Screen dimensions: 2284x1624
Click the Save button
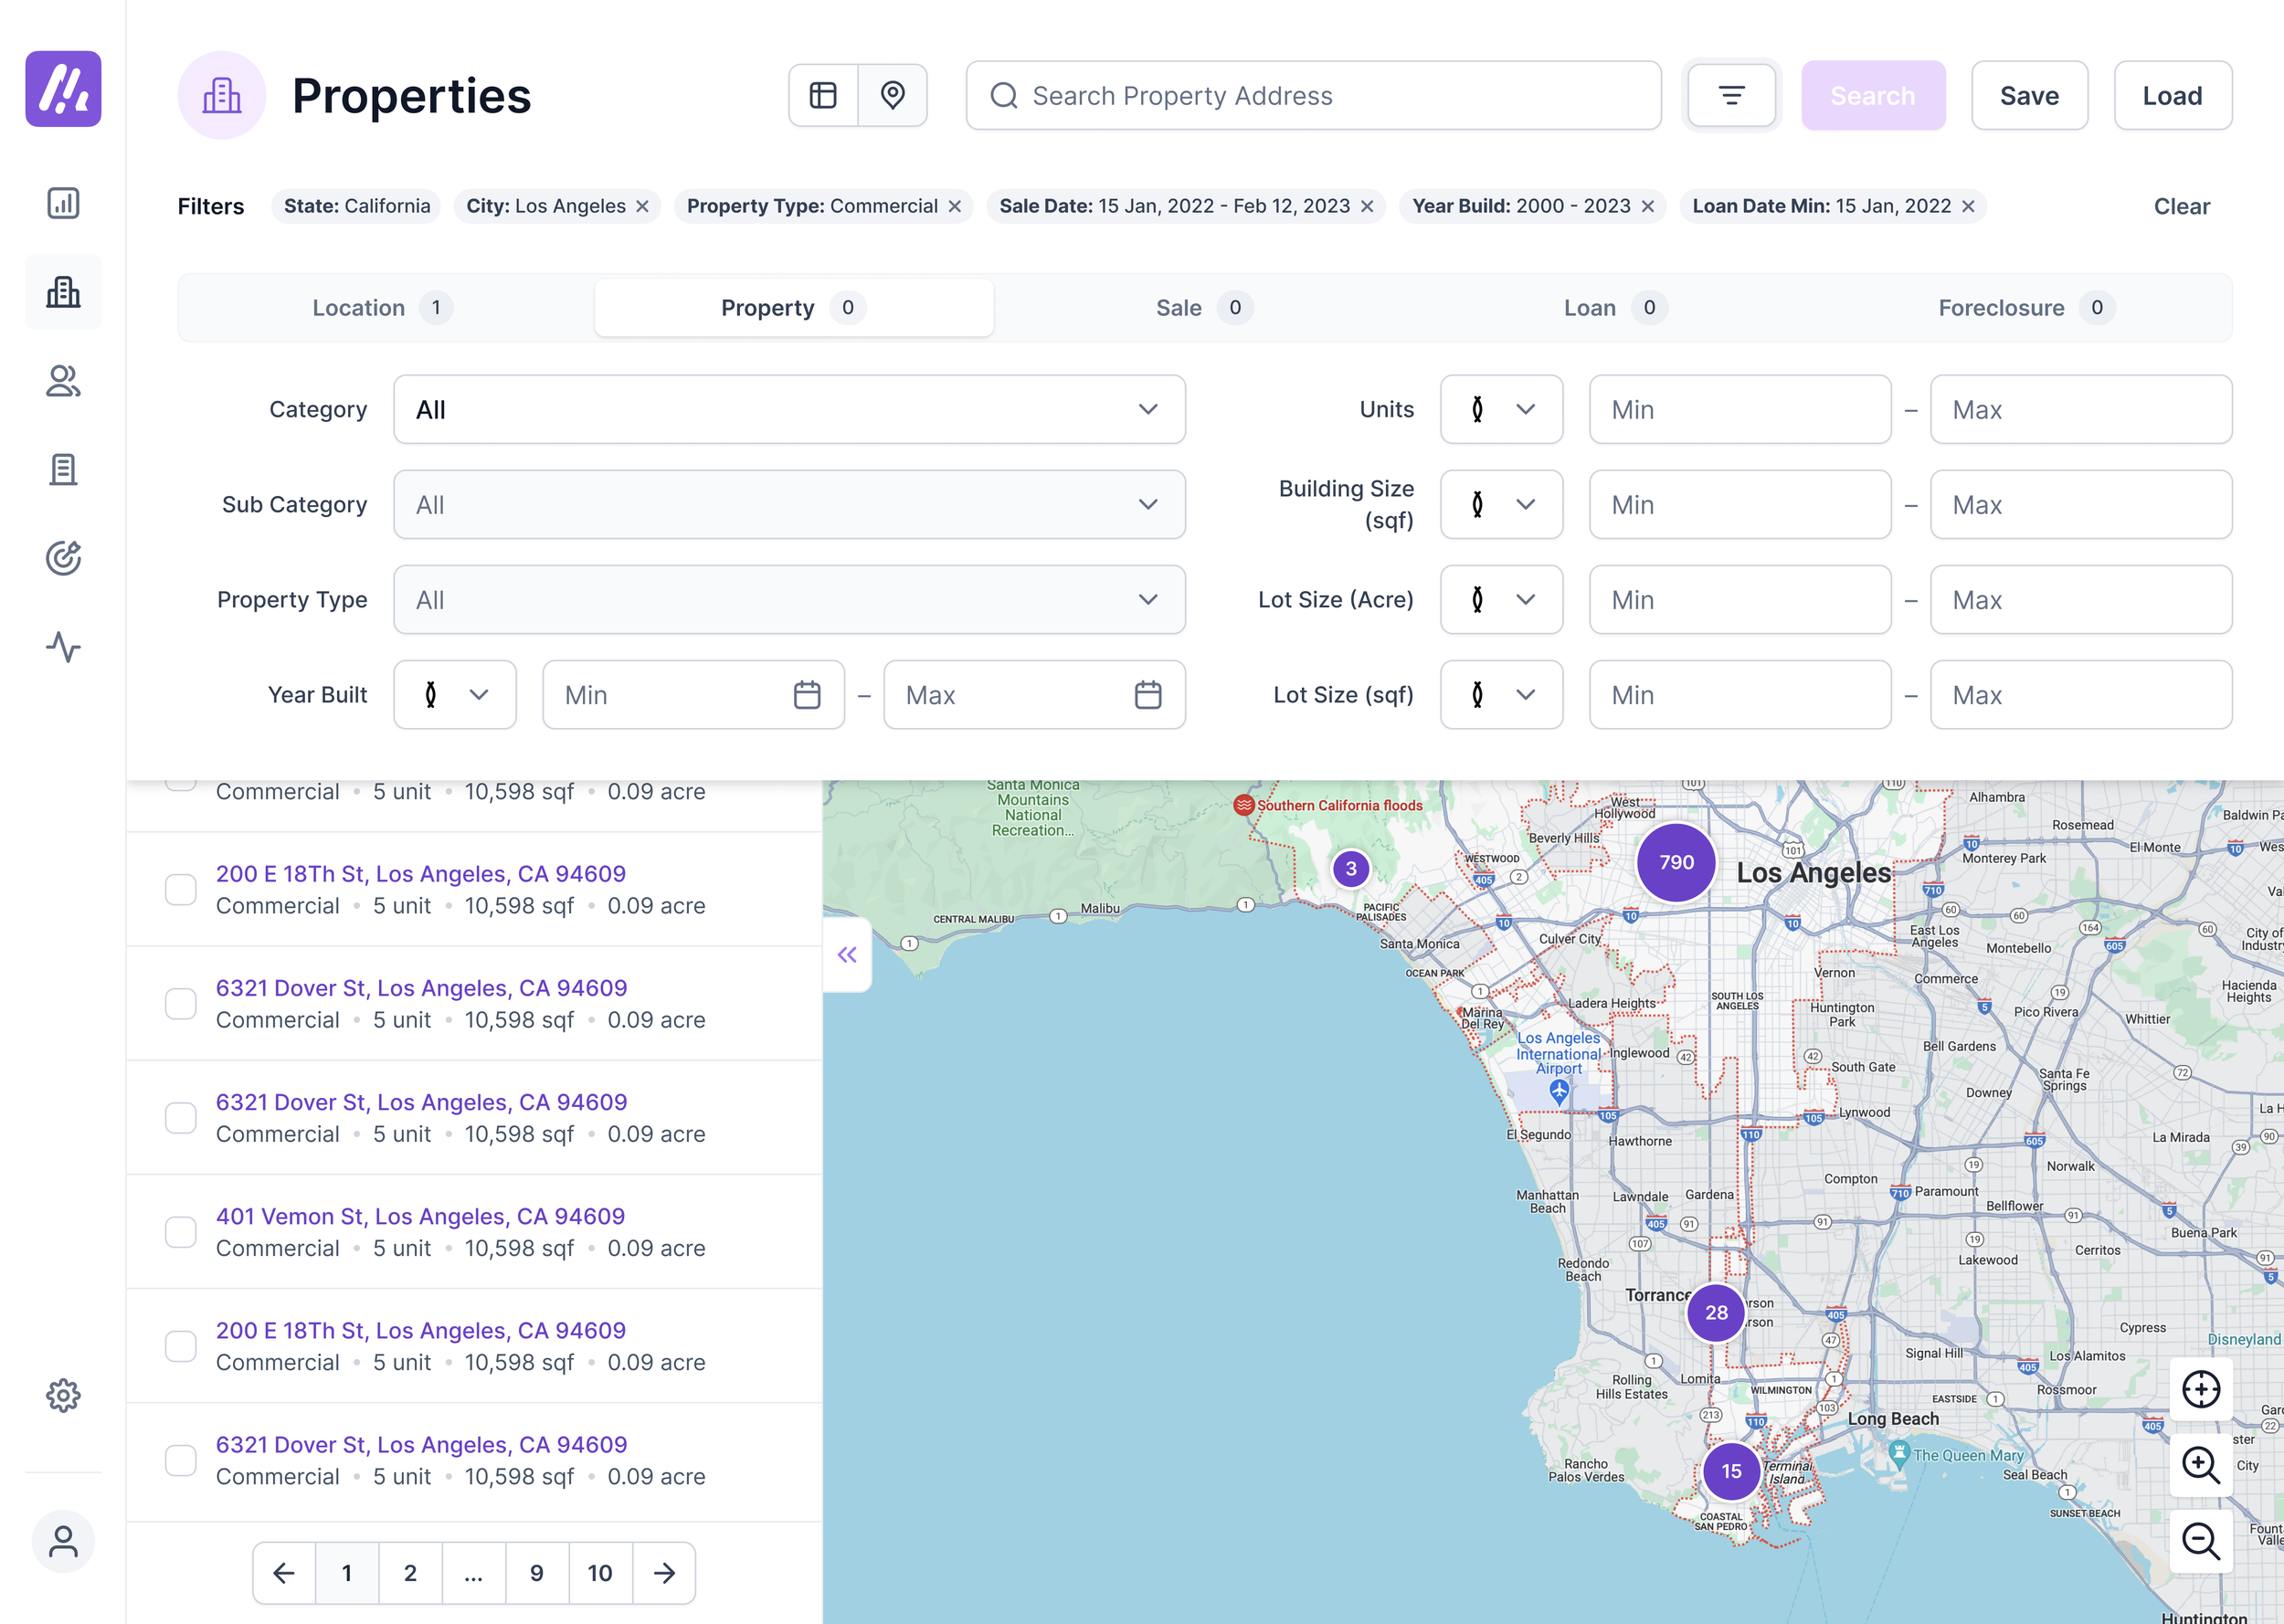point(2028,95)
